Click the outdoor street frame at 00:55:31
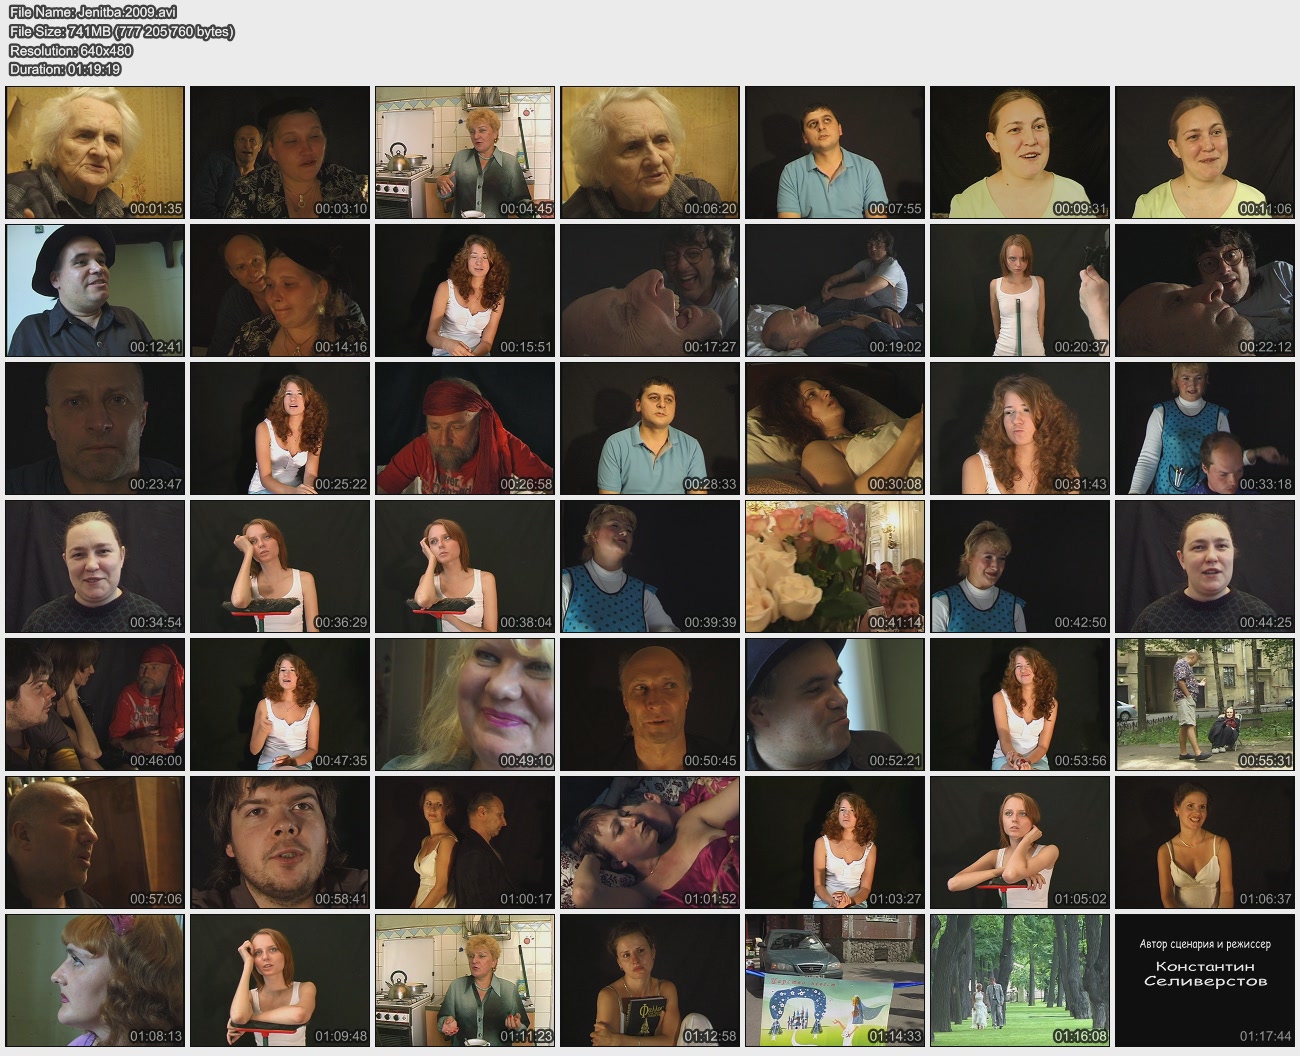 (x=1205, y=704)
